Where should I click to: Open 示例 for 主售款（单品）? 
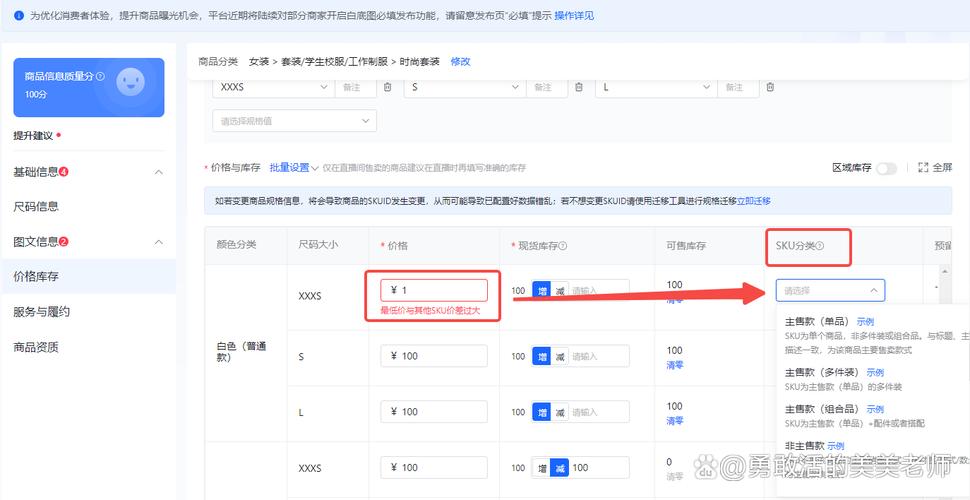point(865,322)
